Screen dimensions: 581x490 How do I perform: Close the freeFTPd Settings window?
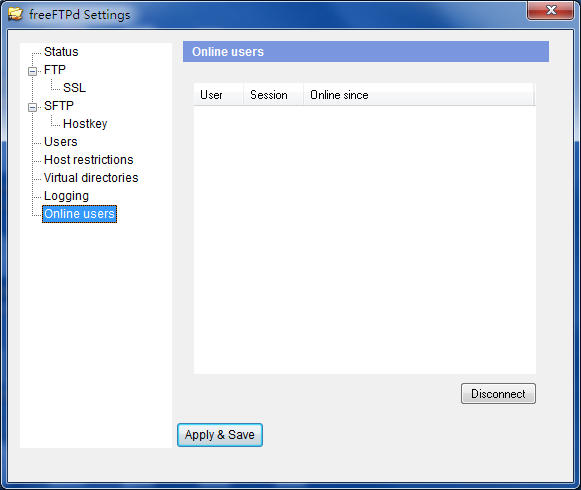tap(551, 10)
